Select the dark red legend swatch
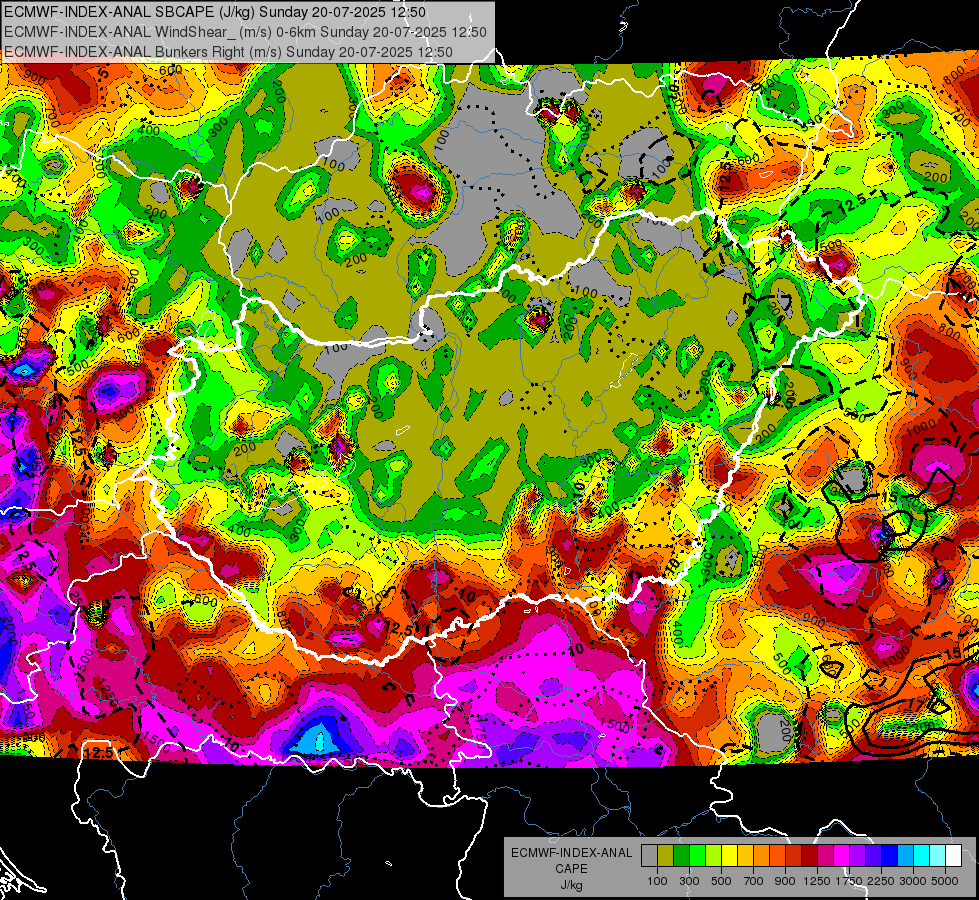 click(x=809, y=855)
